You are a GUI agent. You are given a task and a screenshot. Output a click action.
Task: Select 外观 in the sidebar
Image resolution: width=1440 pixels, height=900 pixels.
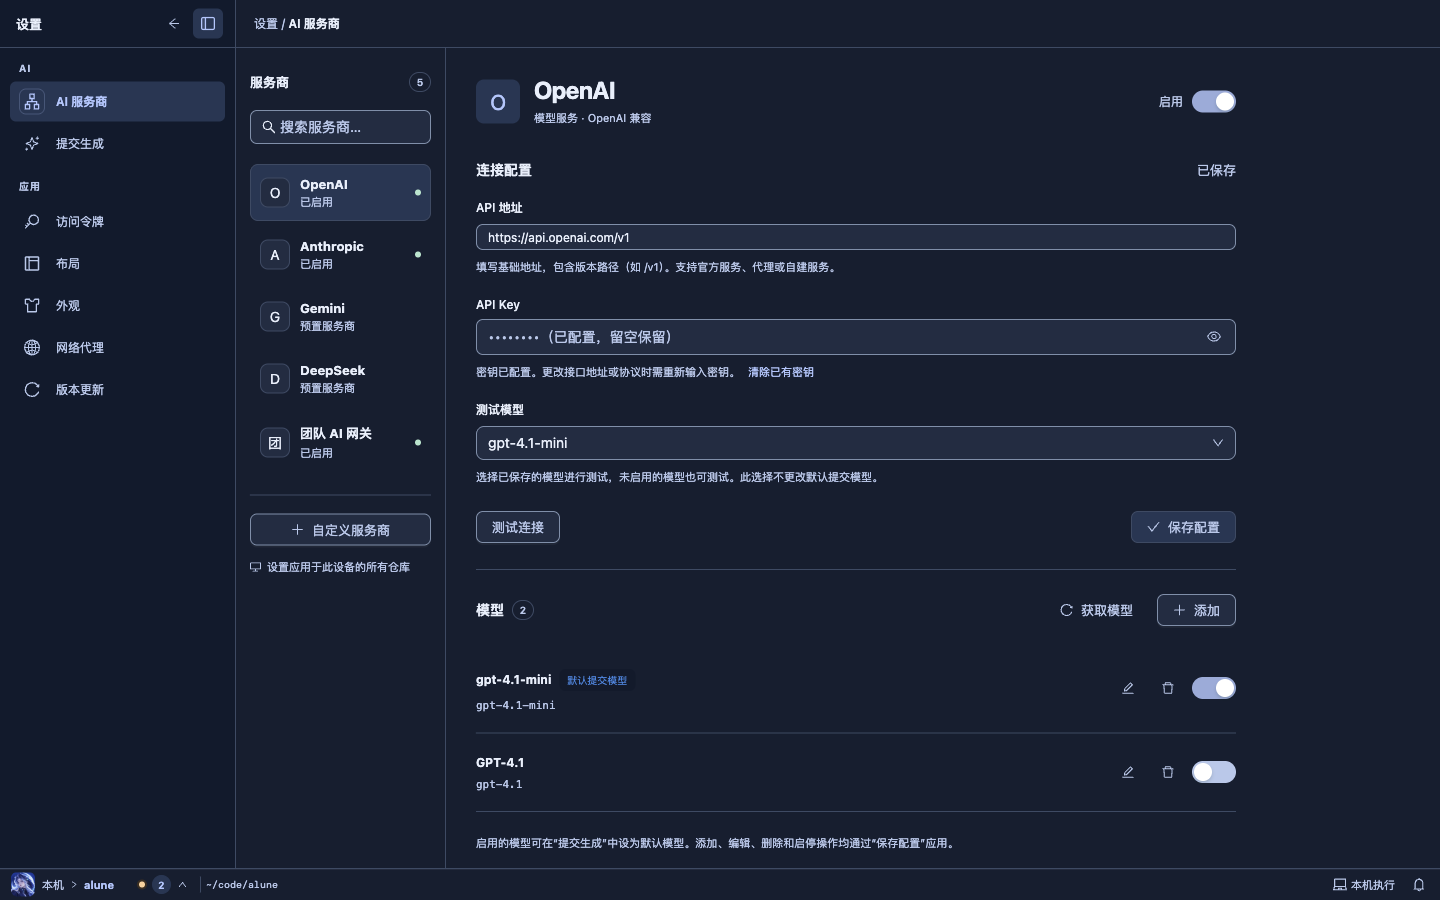tap(117, 305)
